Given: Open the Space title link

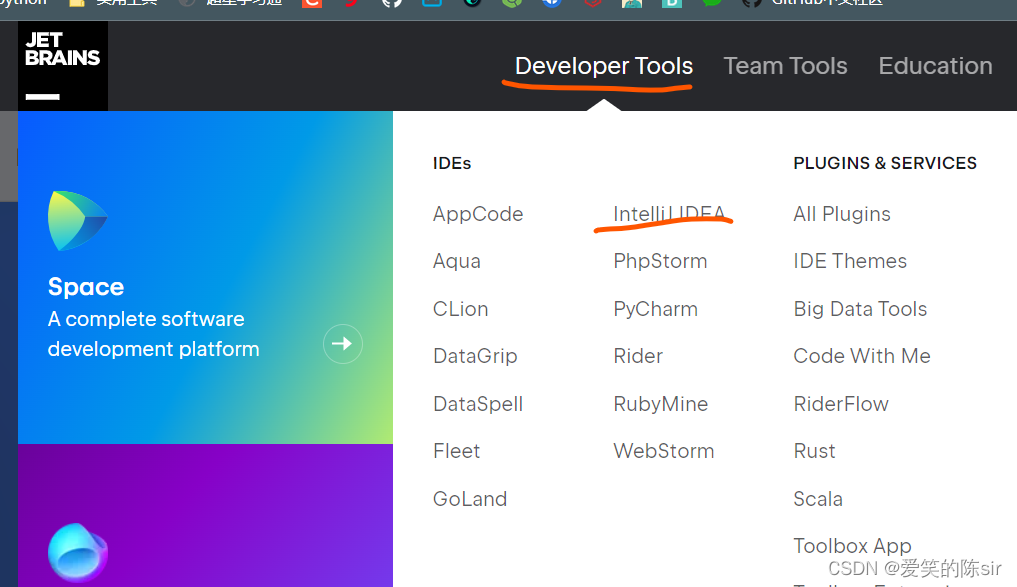Looking at the screenshot, I should coord(86,287).
